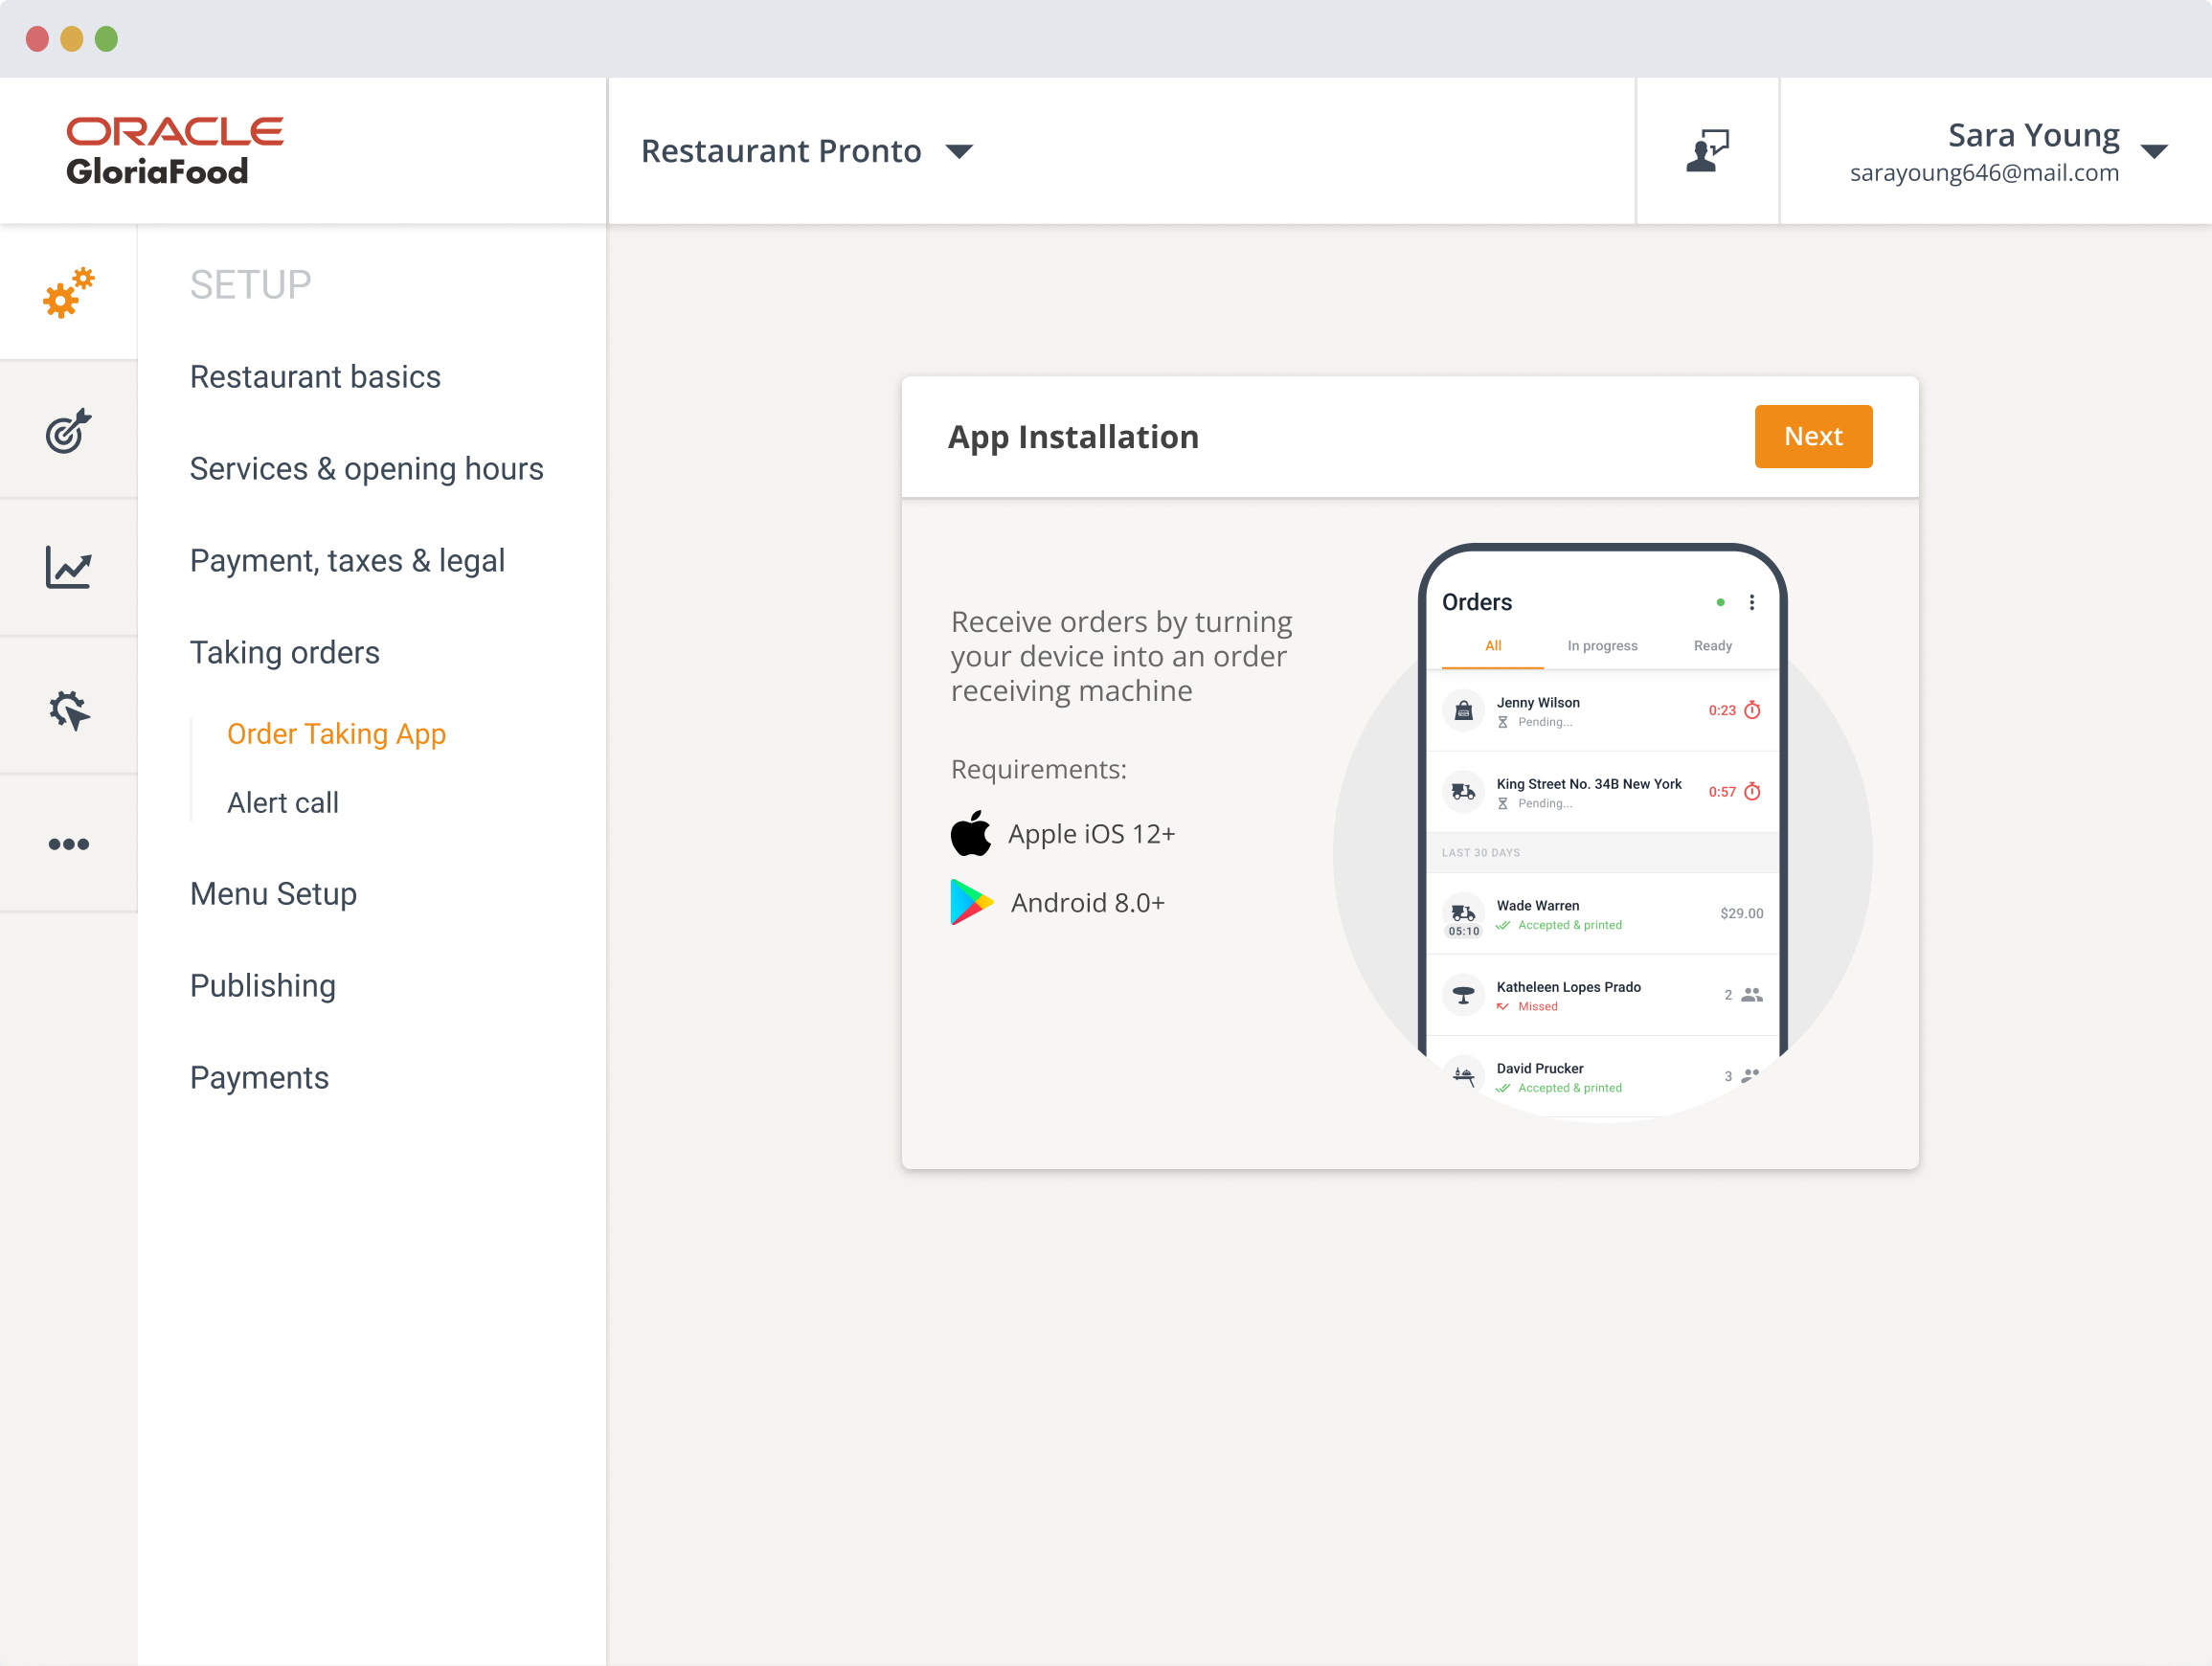Image resolution: width=2212 pixels, height=1666 pixels.
Task: Open the Alert call settings
Action: (283, 802)
